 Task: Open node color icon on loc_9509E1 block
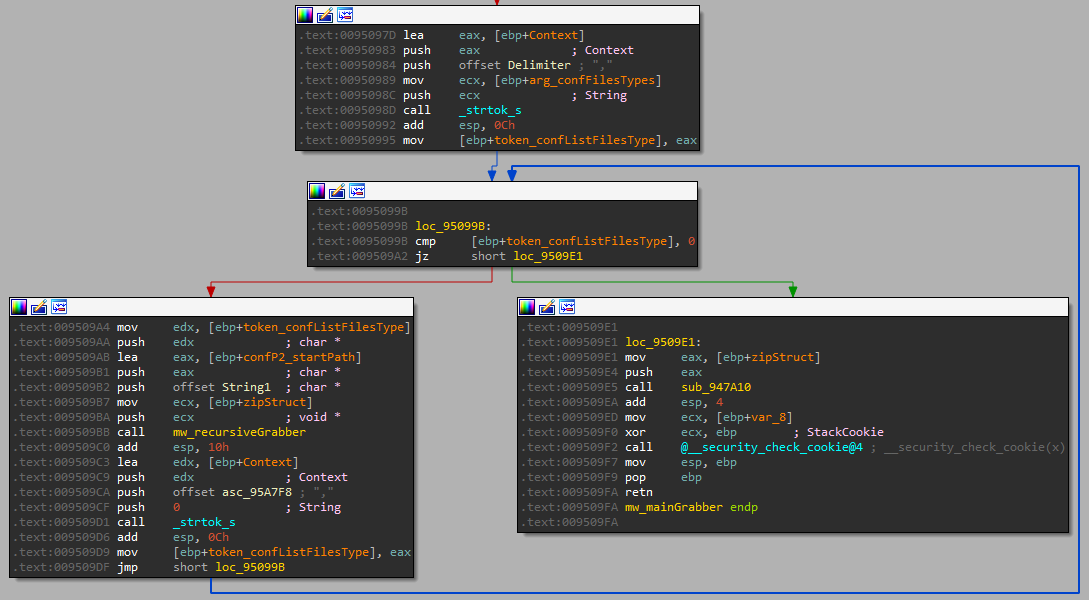[x=527, y=307]
